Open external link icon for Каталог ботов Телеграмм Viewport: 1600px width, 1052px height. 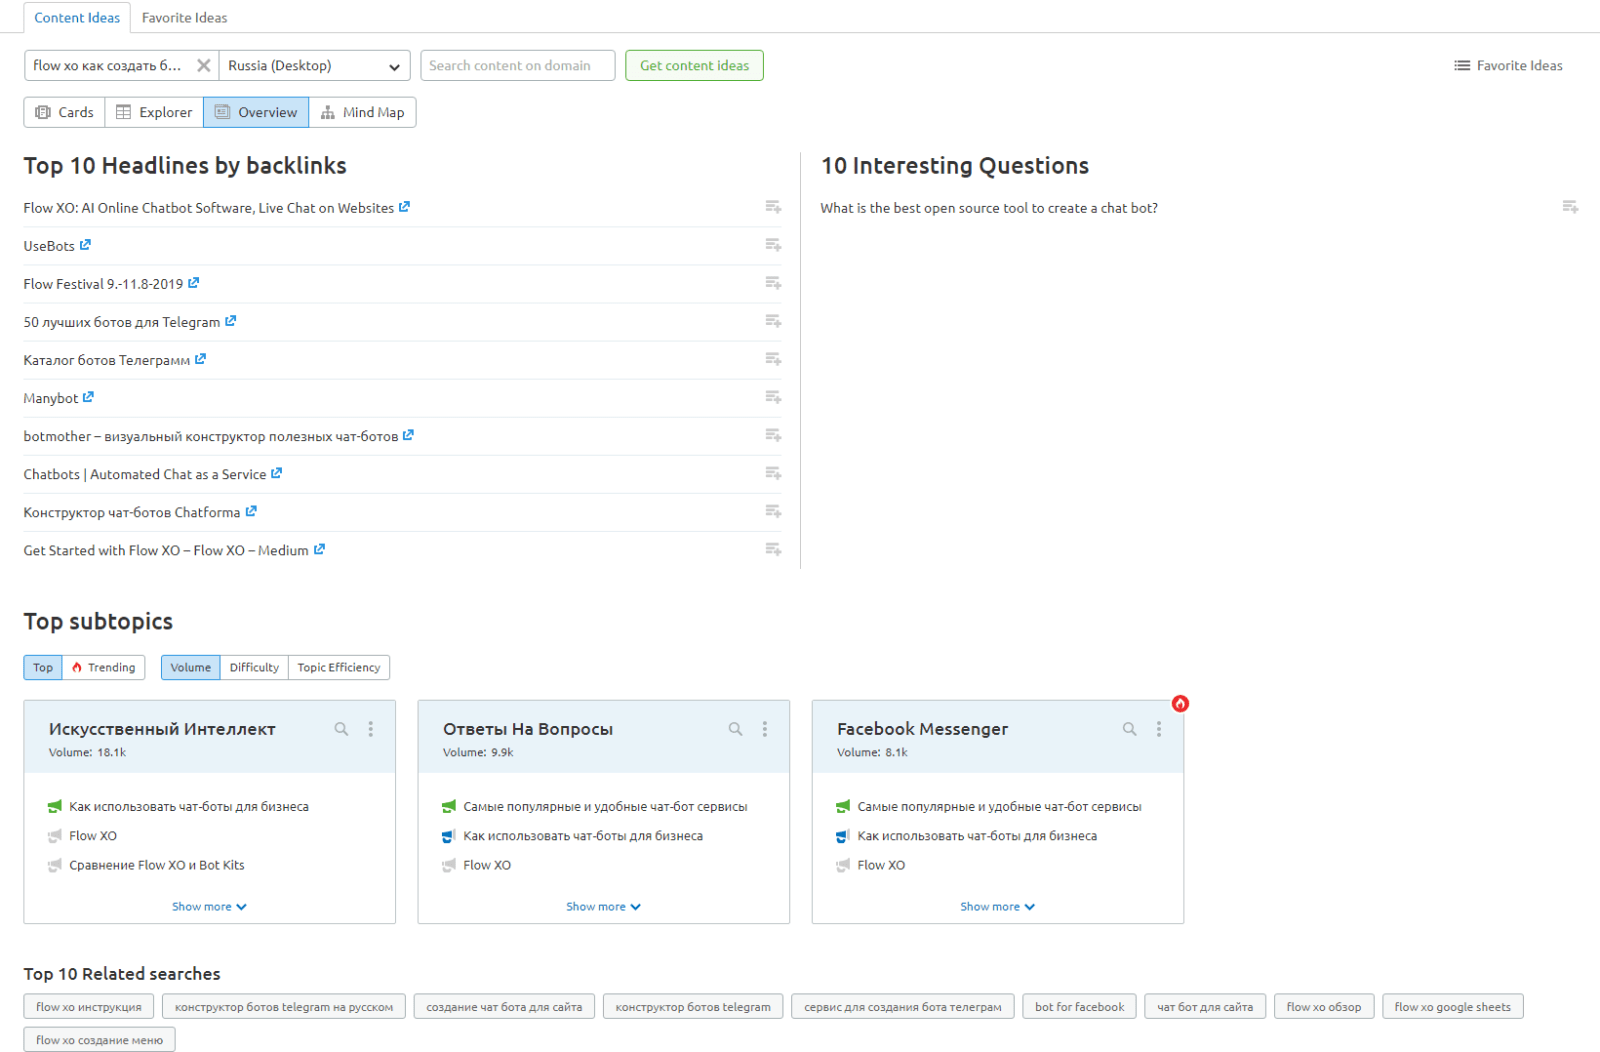pyautogui.click(x=200, y=359)
